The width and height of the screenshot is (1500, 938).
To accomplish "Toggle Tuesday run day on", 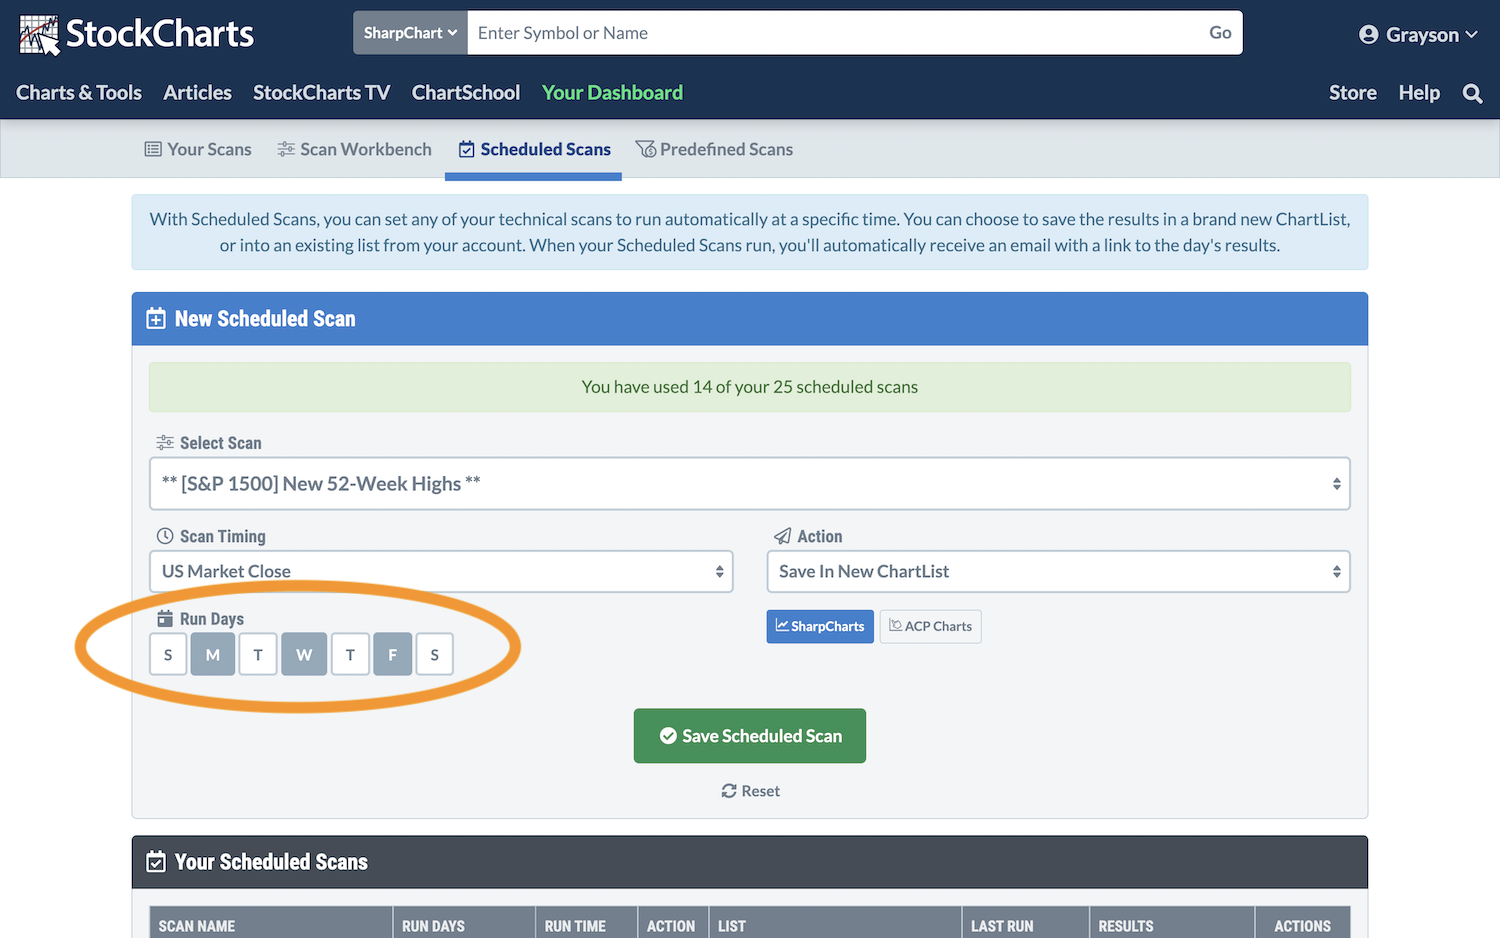I will (x=258, y=655).
